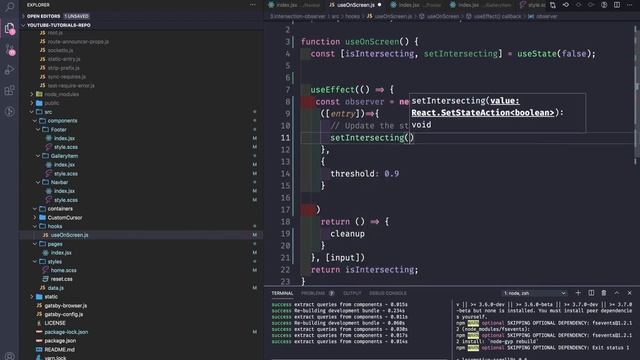Viewport: 640px width, 360px height.
Task: Open the Source Control view
Action: (9, 49)
